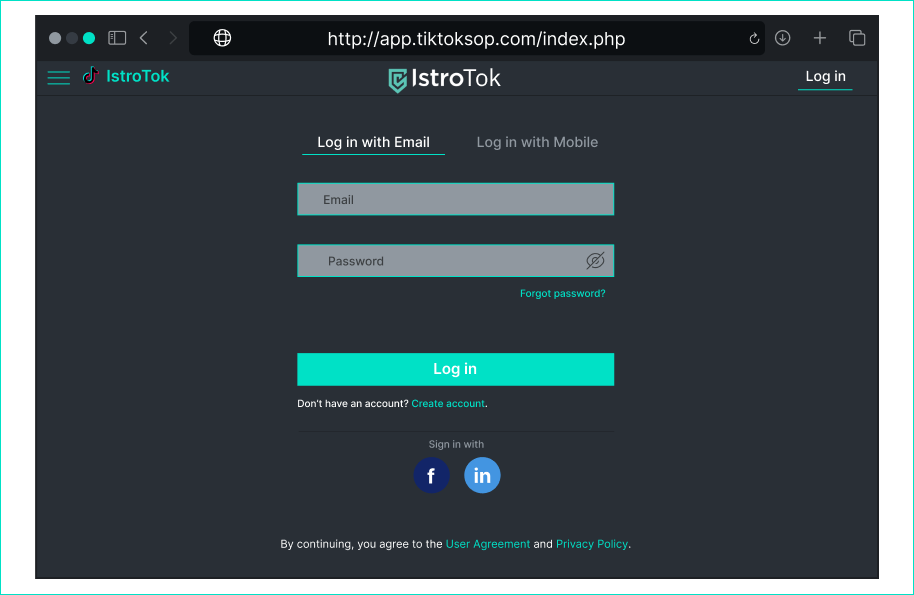Toggle password visibility eye icon

click(595, 261)
